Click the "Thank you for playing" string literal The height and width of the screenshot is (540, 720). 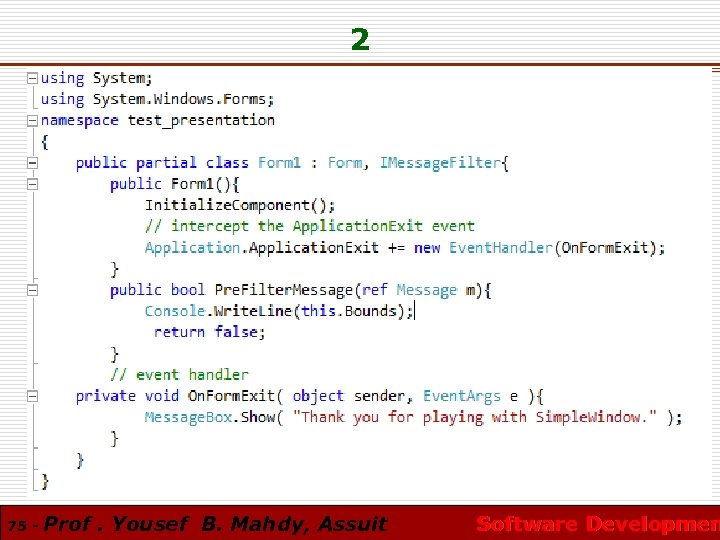475,417
